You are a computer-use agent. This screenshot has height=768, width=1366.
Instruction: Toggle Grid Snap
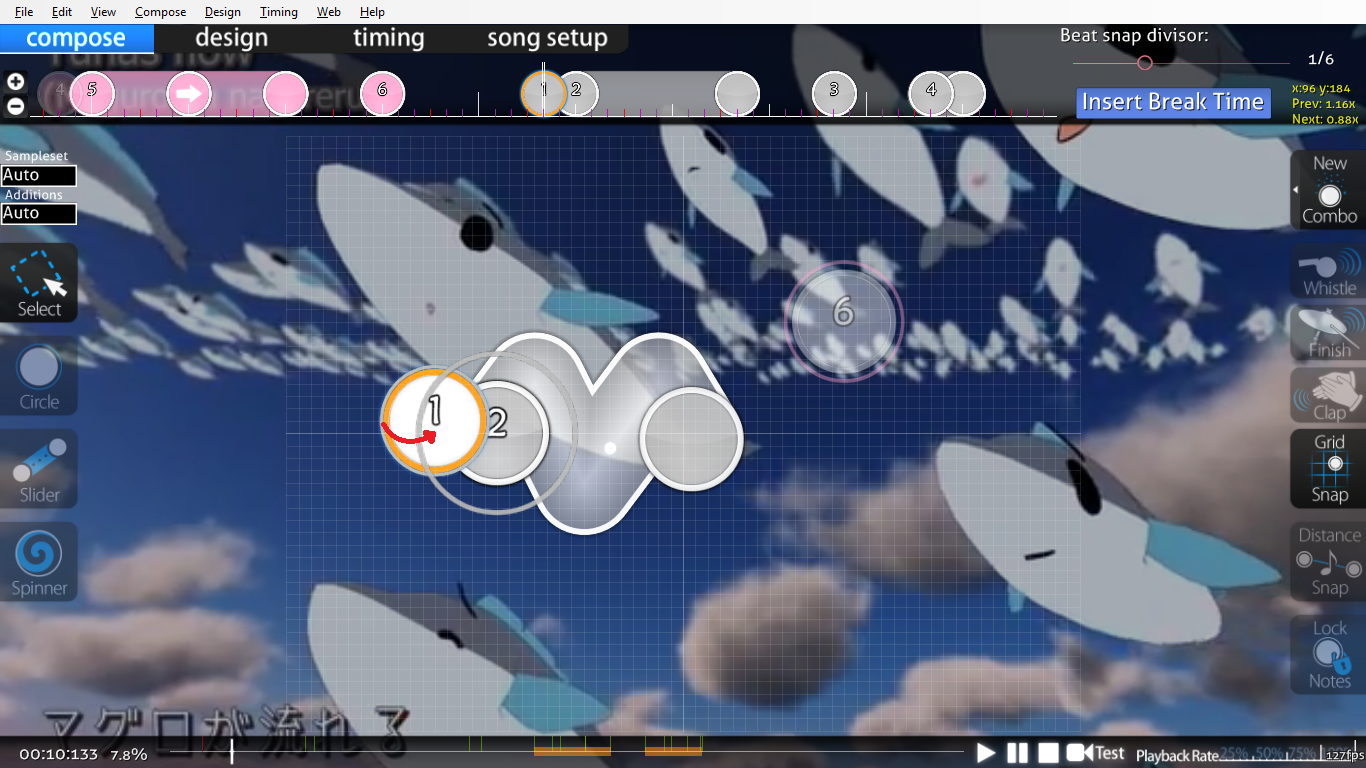1329,468
